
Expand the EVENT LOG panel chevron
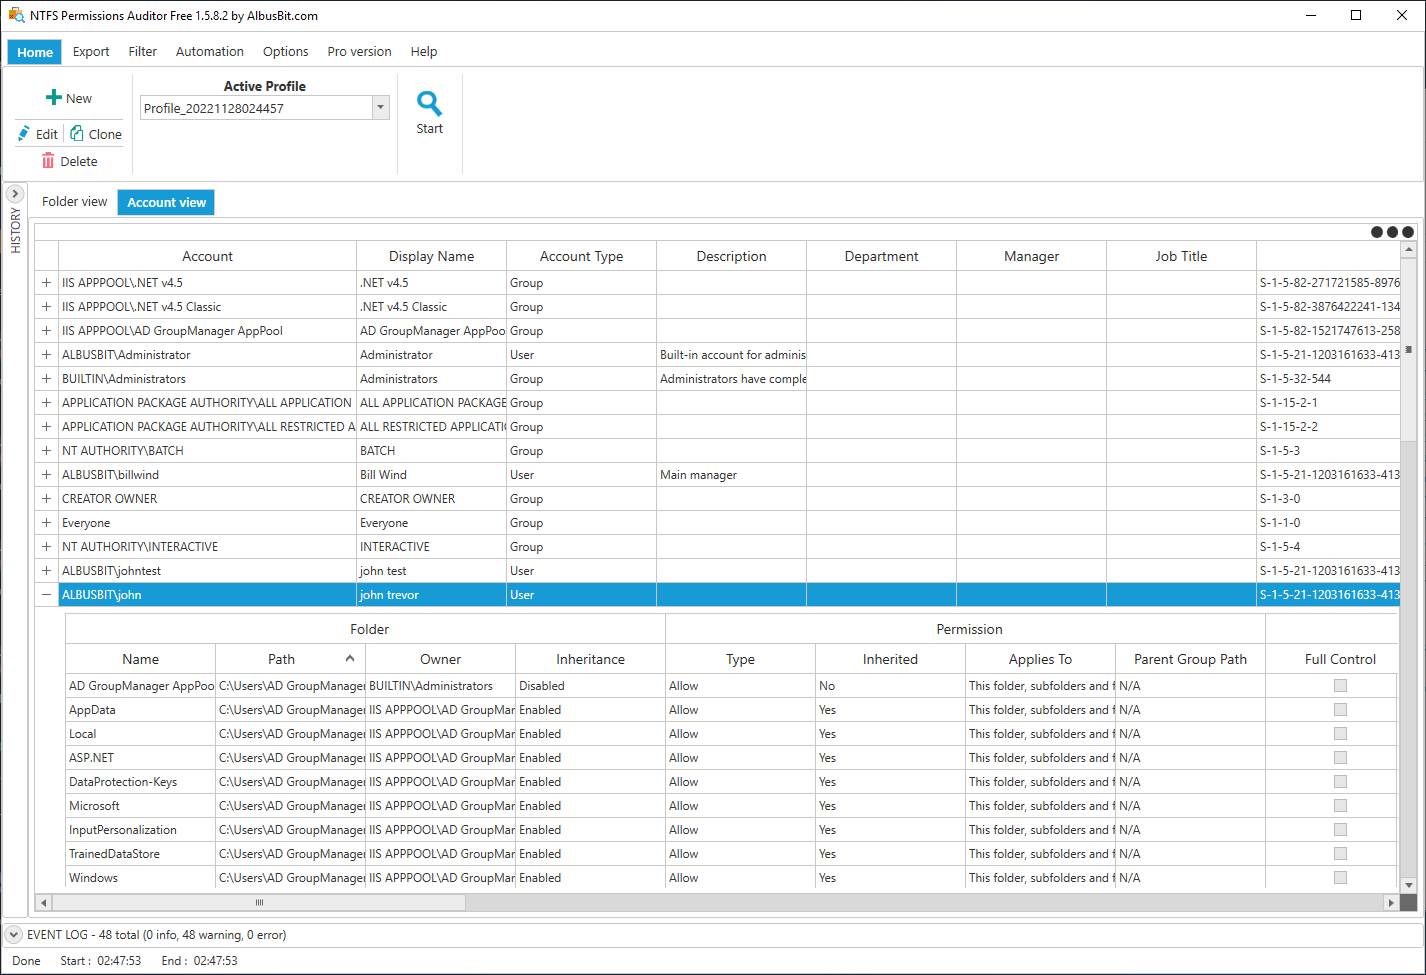coord(13,935)
